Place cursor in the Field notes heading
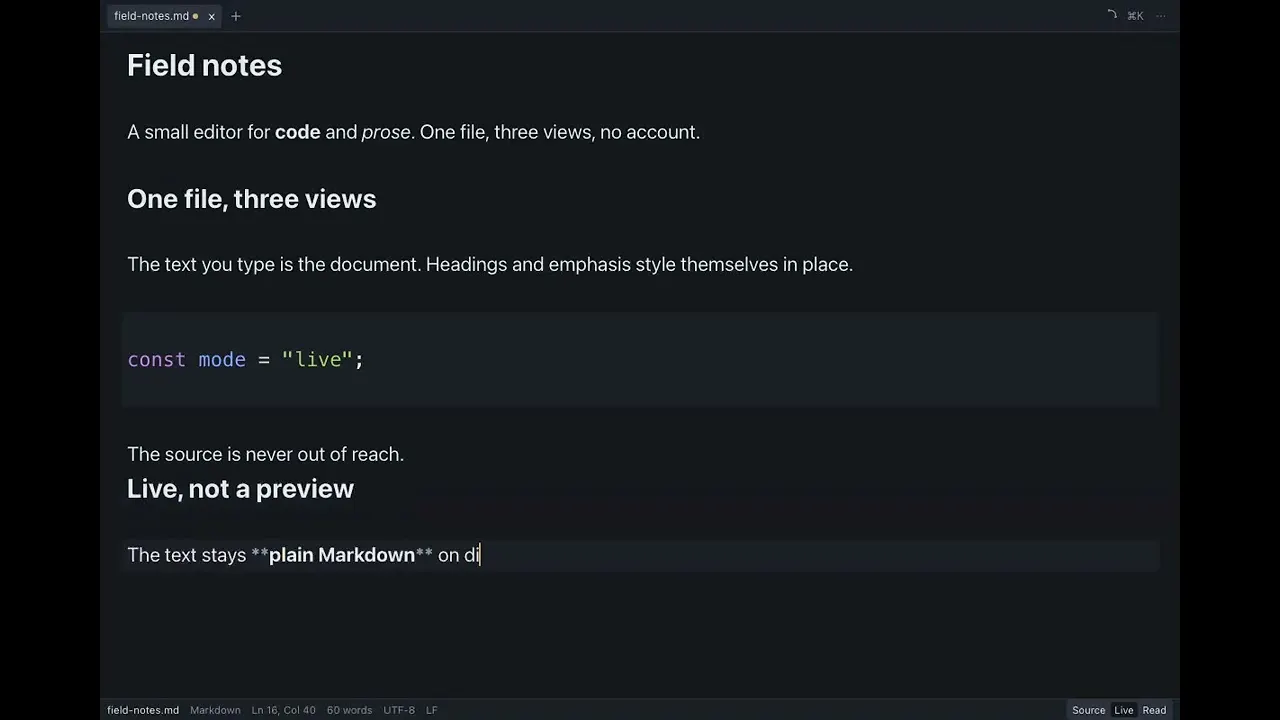This screenshot has width=1280, height=720. 204,66
